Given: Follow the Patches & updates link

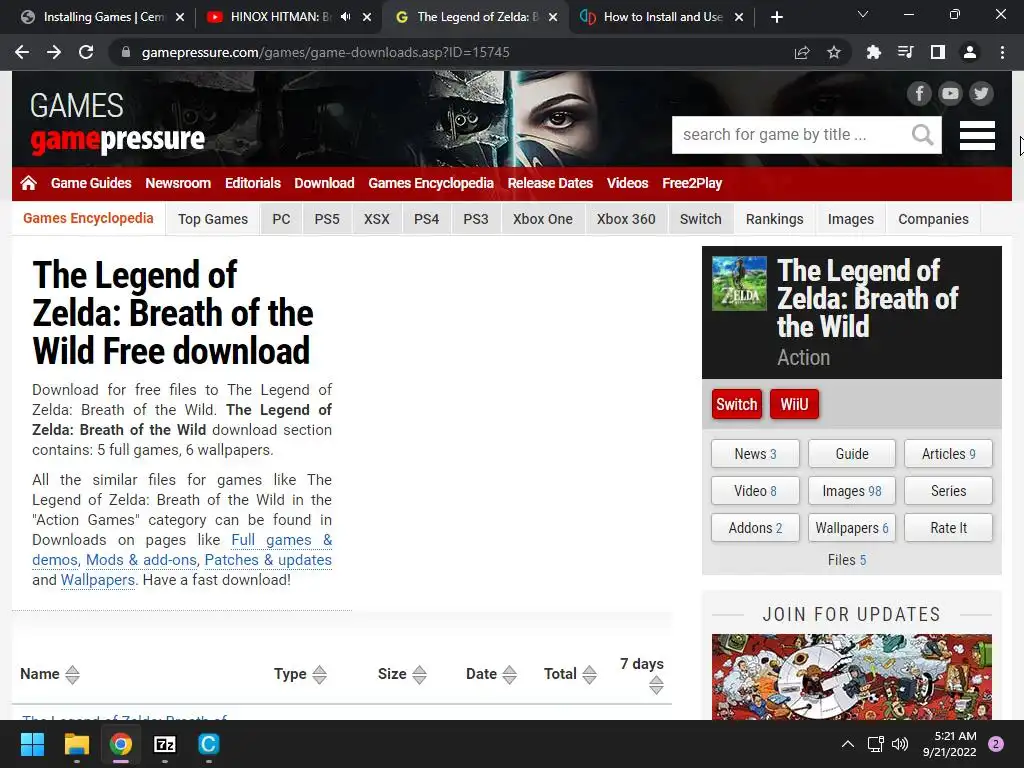Looking at the screenshot, I should 268,560.
